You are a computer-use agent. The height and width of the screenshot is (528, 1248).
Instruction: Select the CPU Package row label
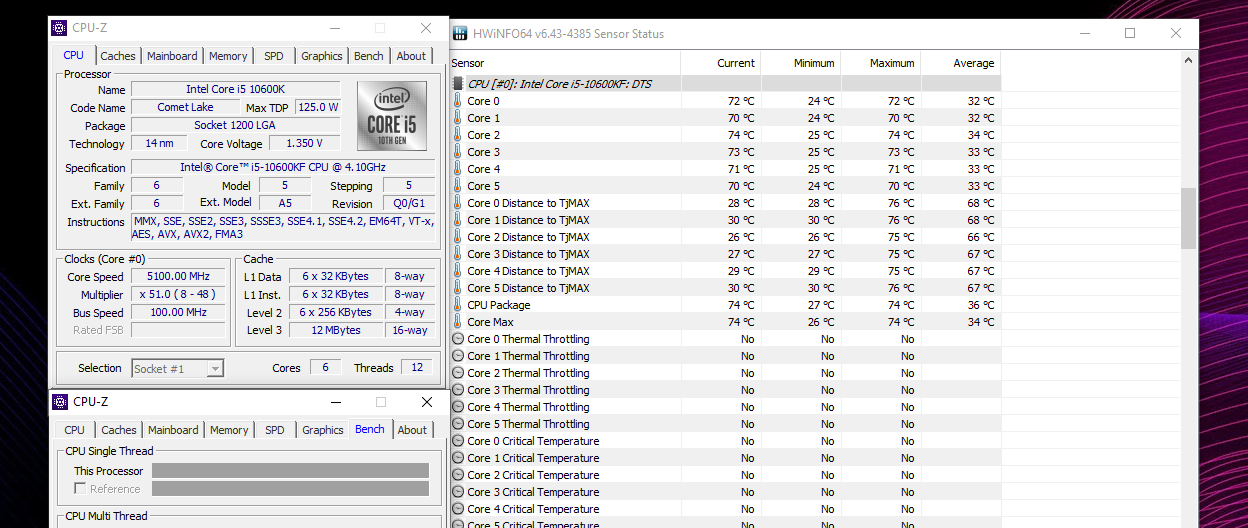pos(499,305)
